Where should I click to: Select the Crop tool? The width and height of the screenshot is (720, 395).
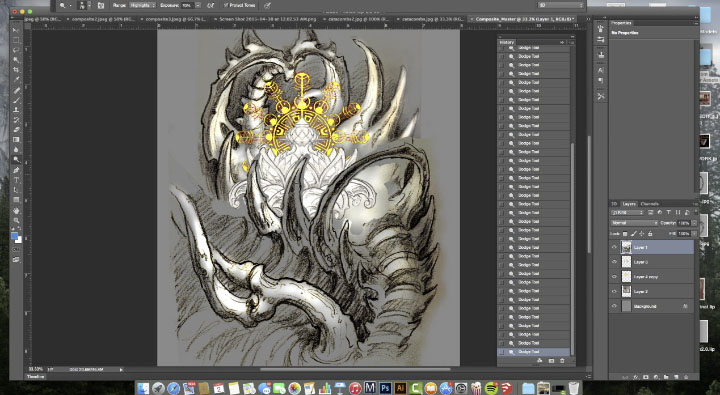[16, 70]
